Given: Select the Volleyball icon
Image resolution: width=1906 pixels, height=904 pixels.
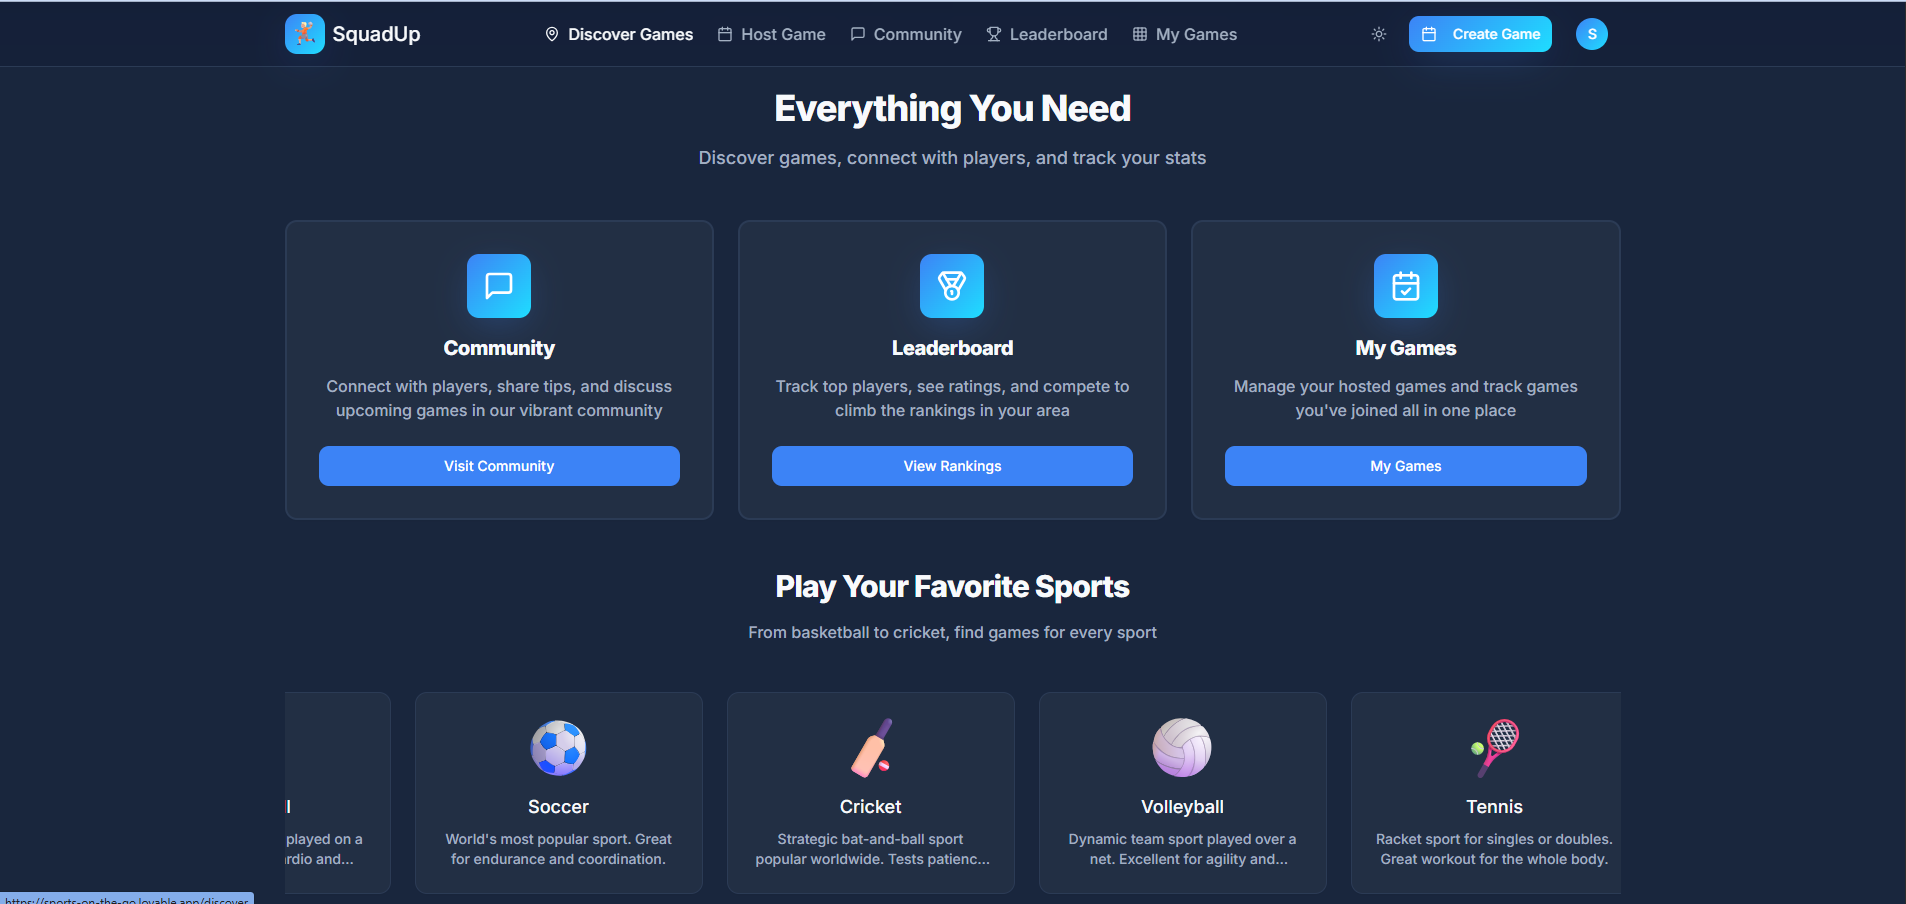Looking at the screenshot, I should [1182, 748].
